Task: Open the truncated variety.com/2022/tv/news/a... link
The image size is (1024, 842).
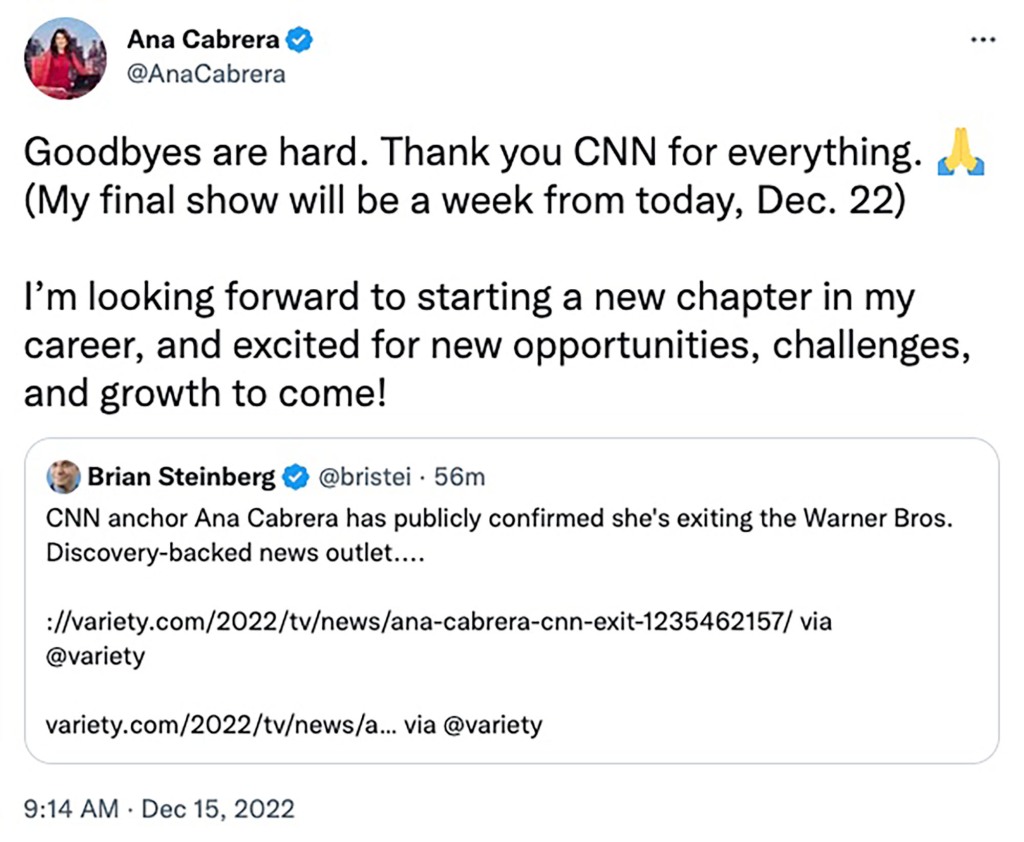Action: point(221,725)
